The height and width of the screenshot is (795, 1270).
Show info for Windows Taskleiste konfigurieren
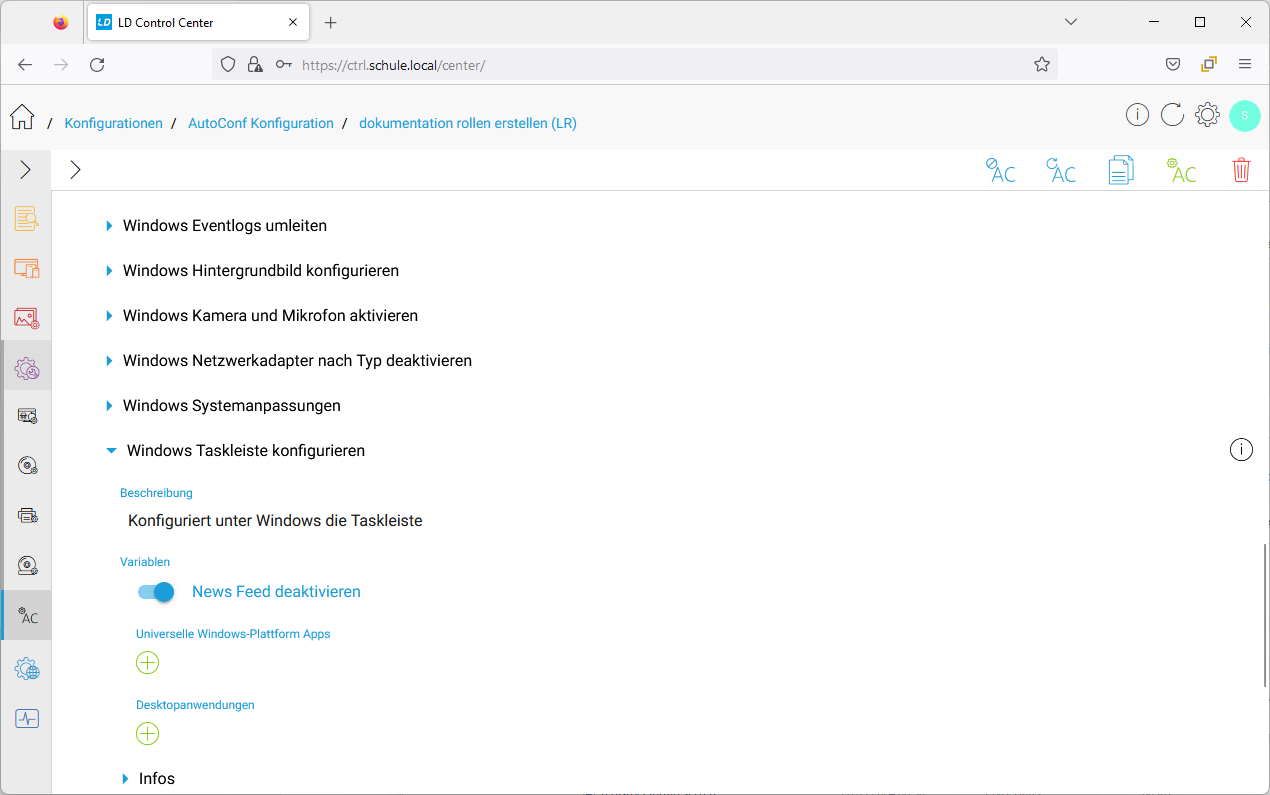[x=1241, y=450]
